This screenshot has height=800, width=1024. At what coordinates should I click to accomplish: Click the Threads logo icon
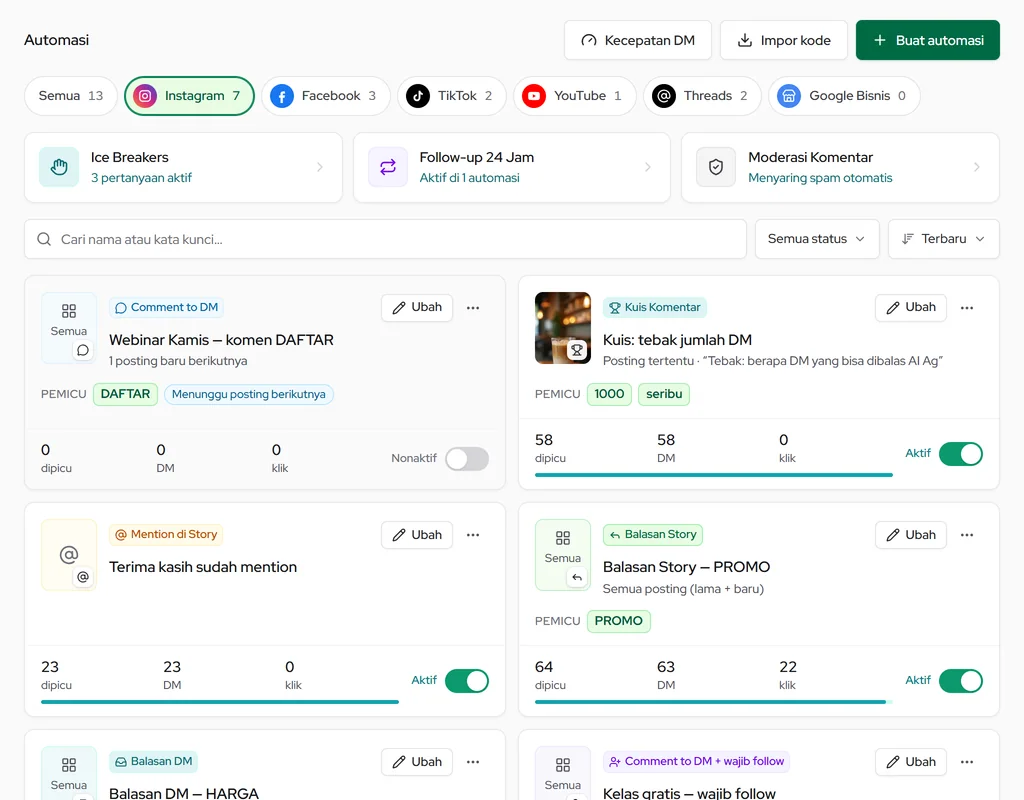[664, 96]
